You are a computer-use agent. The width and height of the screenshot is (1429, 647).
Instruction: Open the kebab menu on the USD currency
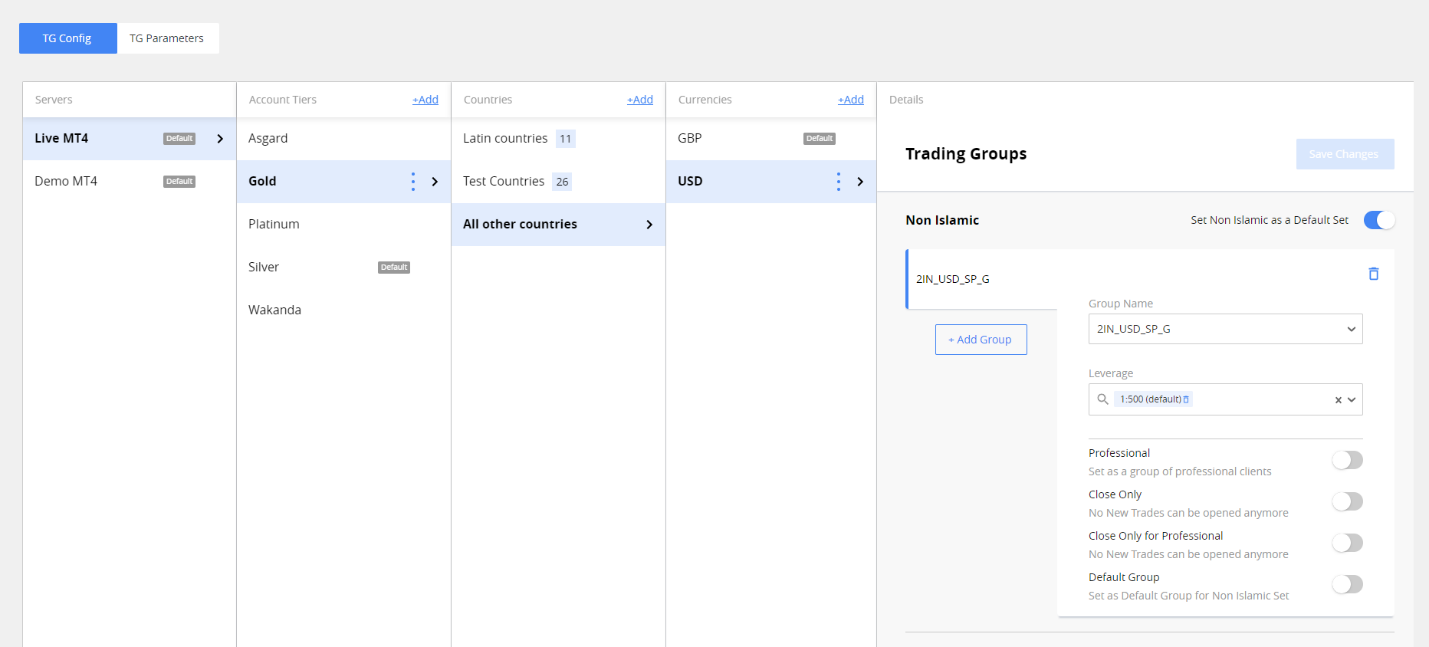[838, 181]
